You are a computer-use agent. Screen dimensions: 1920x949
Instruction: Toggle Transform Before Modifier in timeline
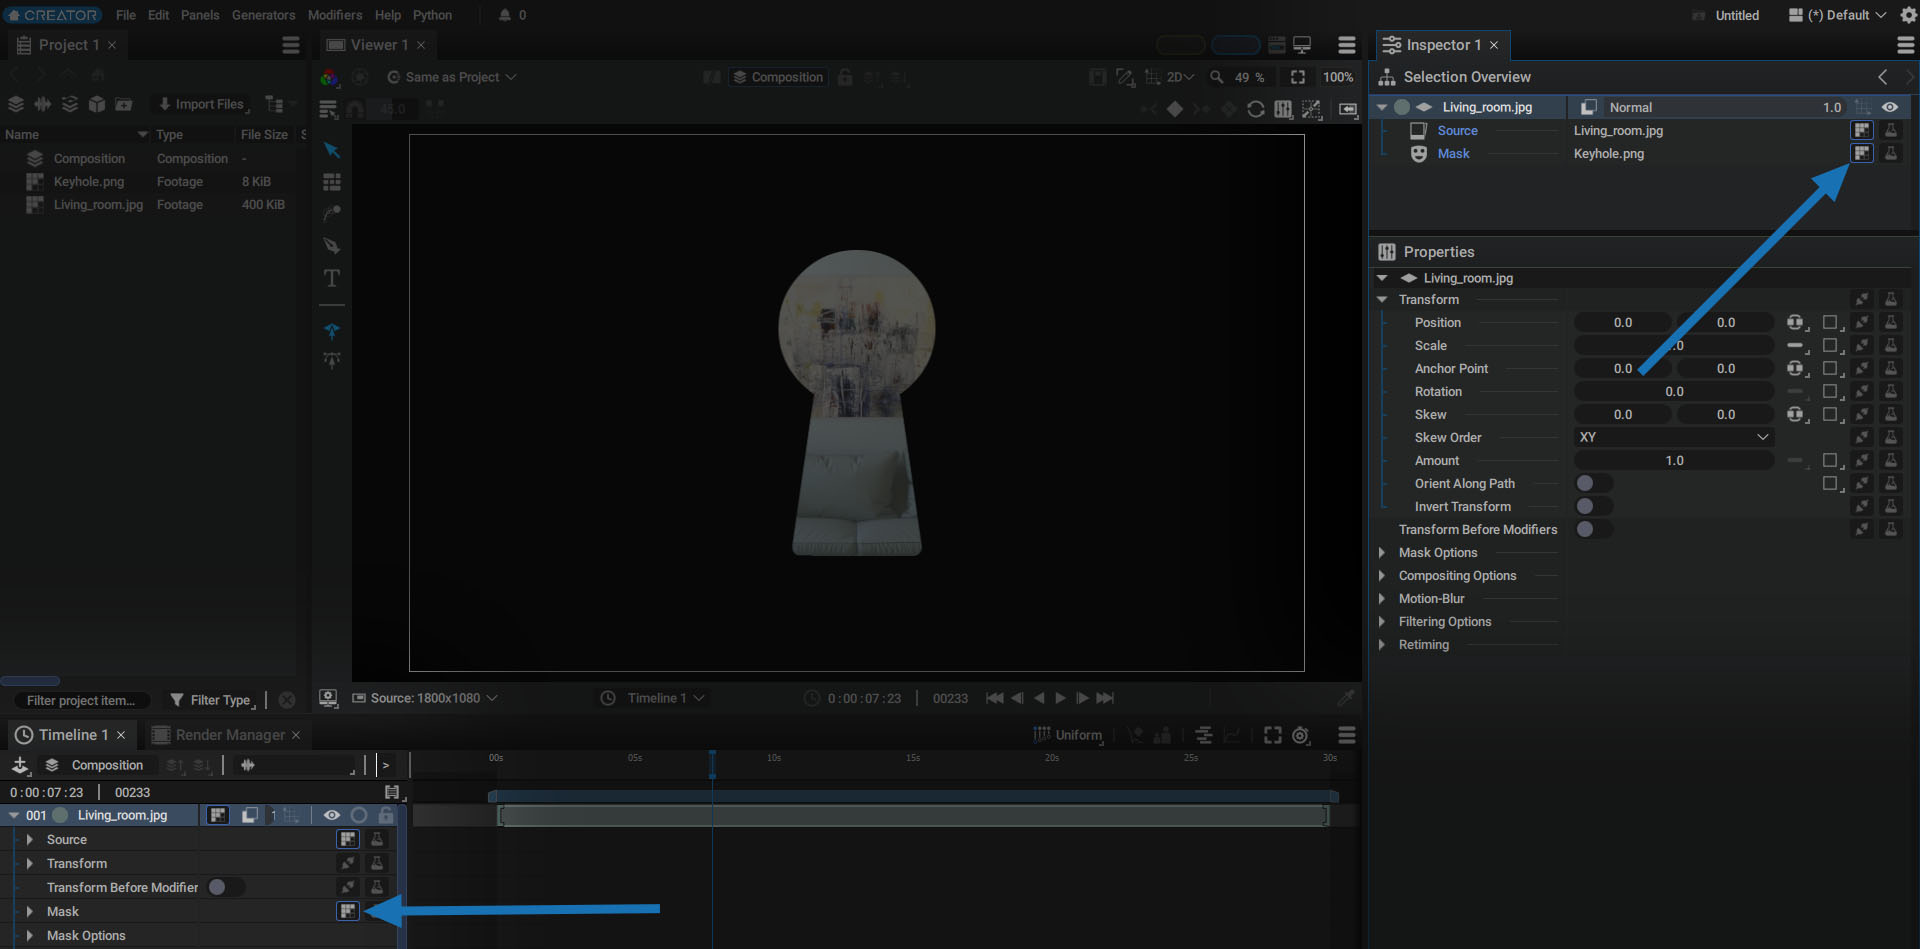225,887
